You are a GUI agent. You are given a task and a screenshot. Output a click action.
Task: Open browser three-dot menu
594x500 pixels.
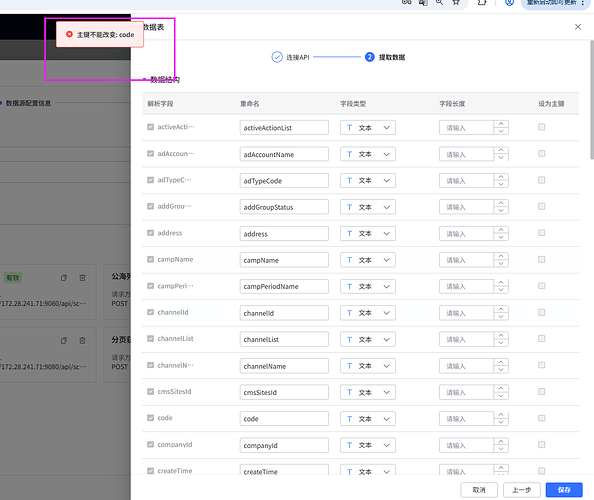(x=583, y=3)
